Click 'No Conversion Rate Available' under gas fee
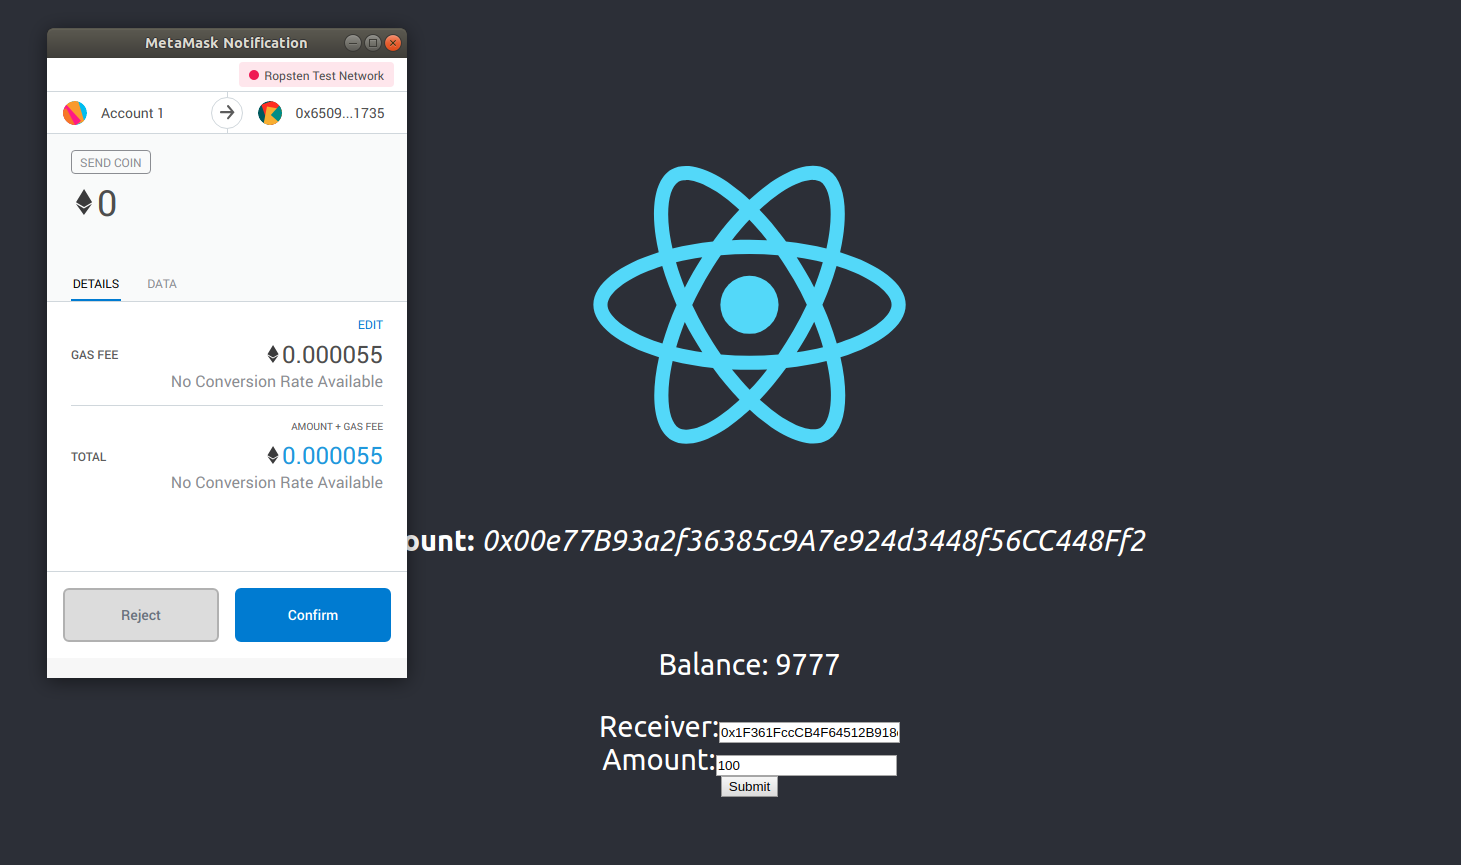 277,382
